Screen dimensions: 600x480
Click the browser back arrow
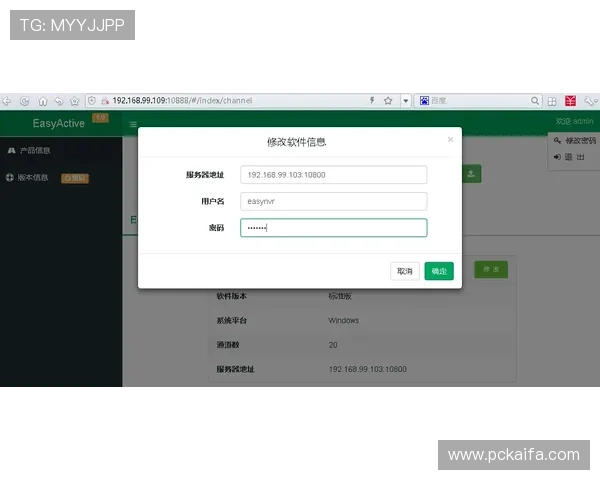click(x=7, y=101)
